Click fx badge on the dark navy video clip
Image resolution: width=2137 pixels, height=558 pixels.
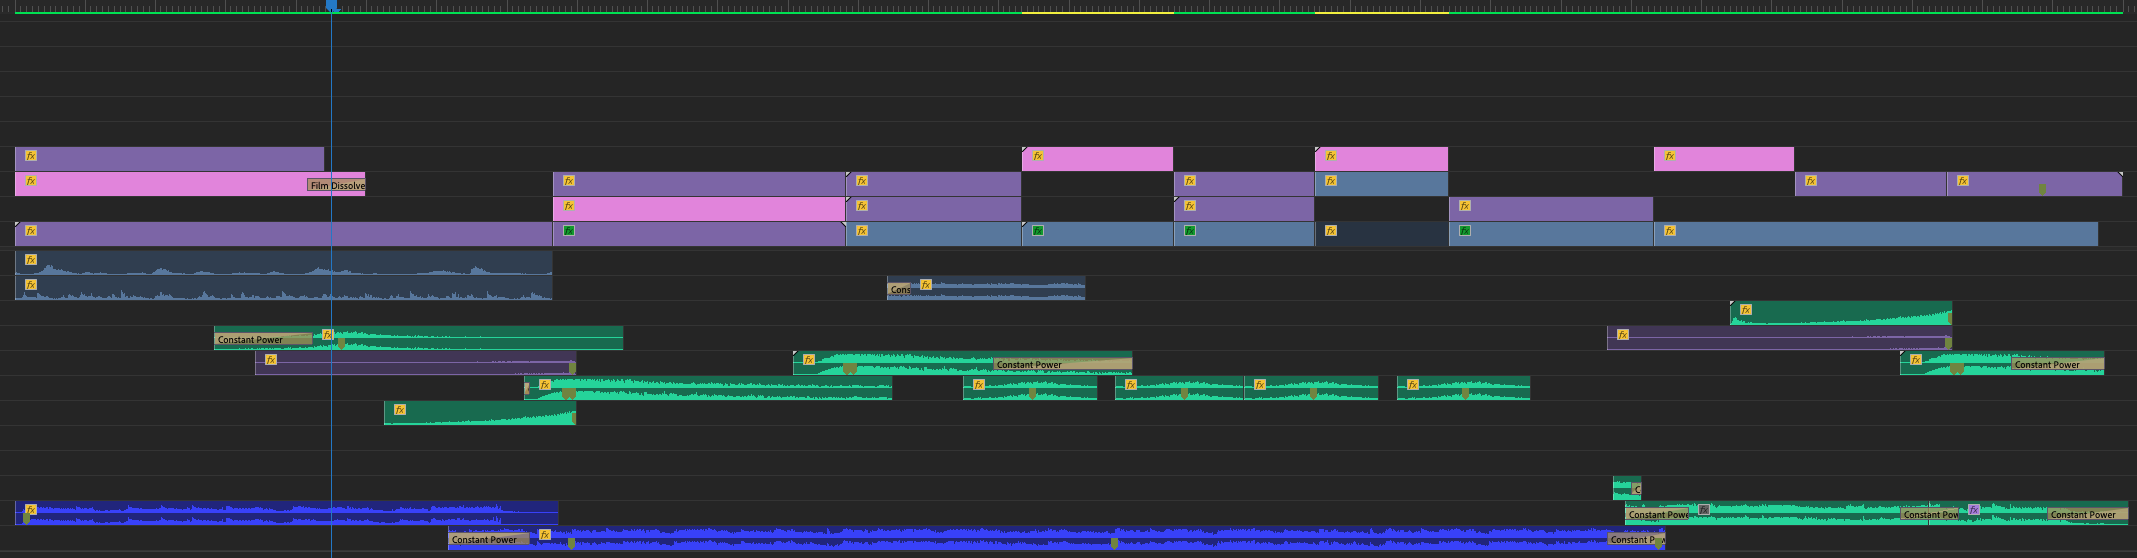coord(1330,231)
